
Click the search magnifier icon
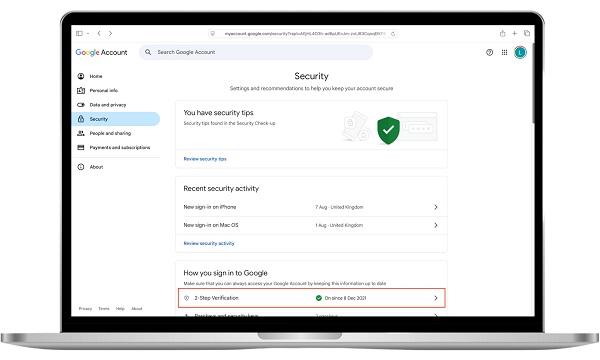pyautogui.click(x=148, y=52)
